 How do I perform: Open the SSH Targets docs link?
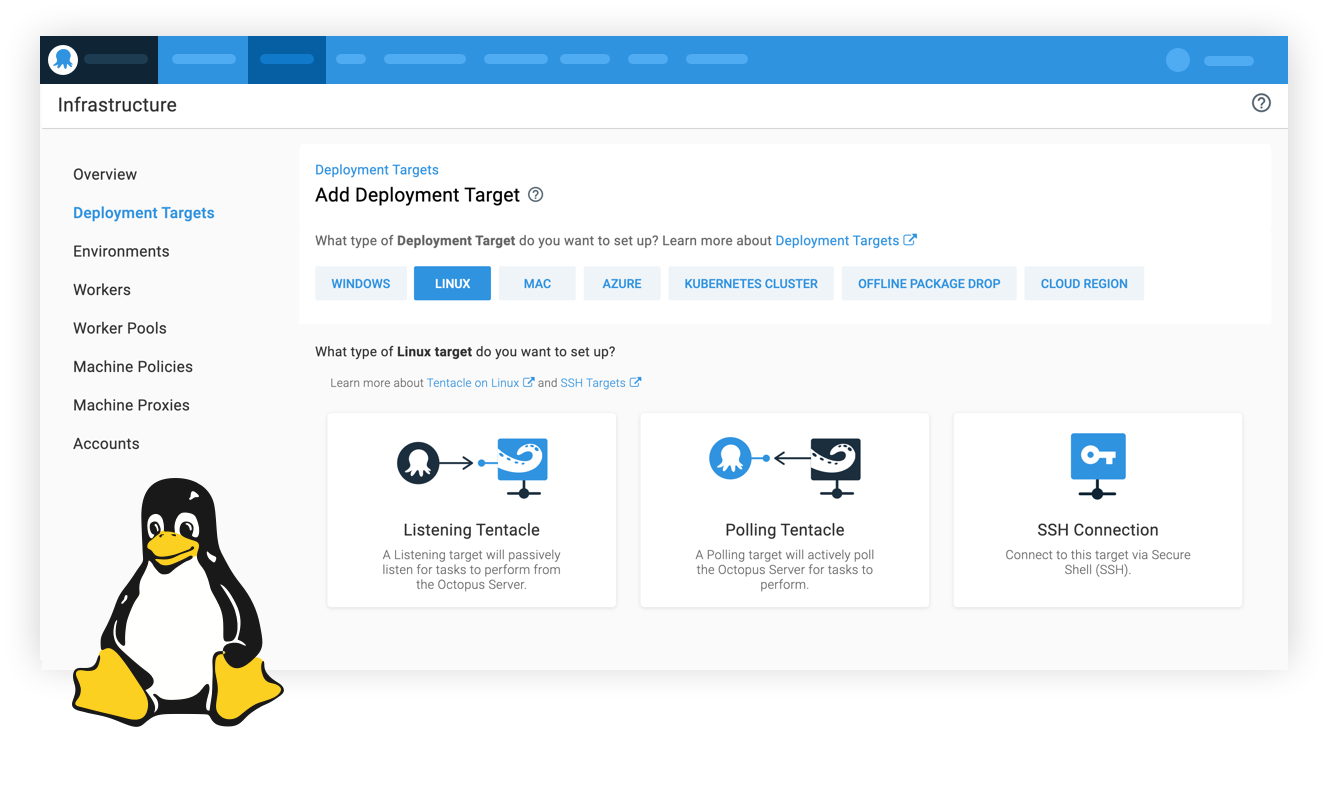click(600, 382)
